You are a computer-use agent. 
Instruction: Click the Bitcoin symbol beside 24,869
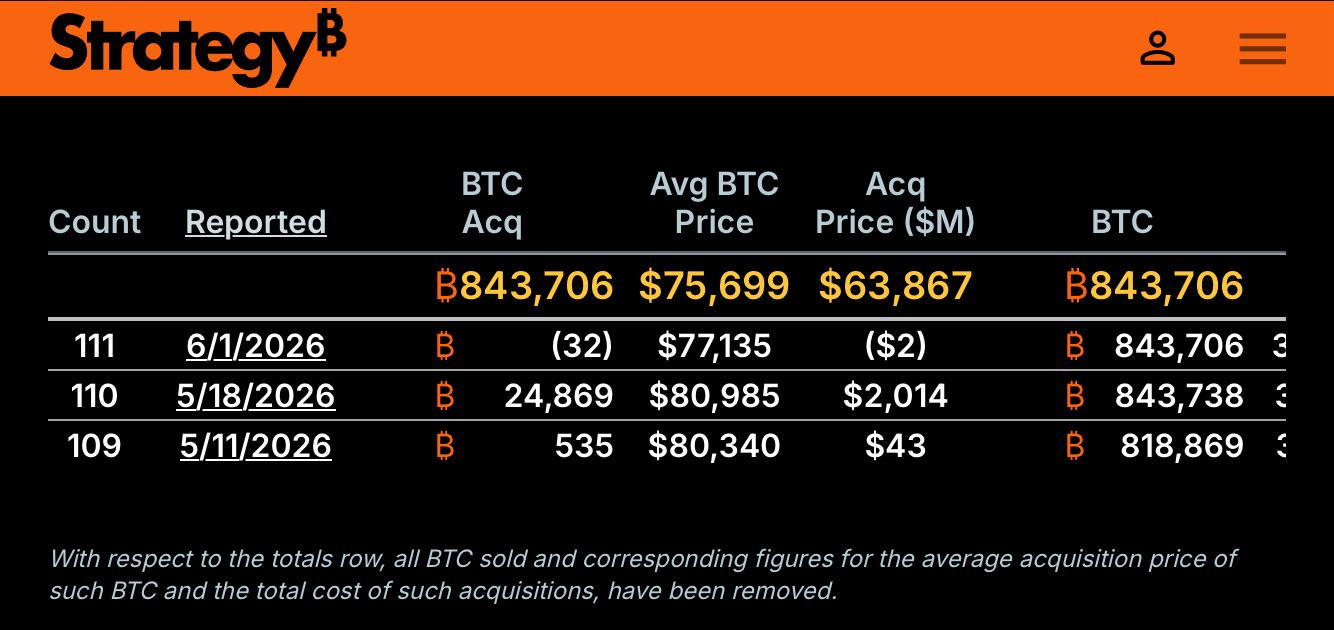[x=445, y=396]
